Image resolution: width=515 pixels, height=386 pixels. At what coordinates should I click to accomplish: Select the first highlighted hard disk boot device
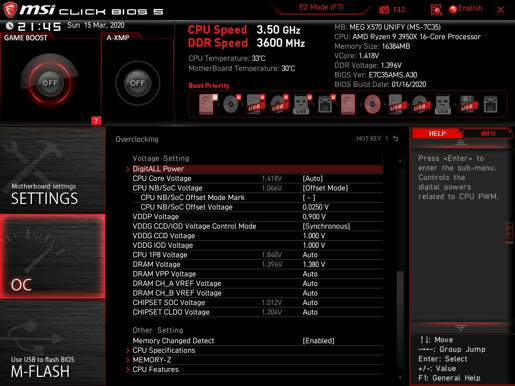207,104
